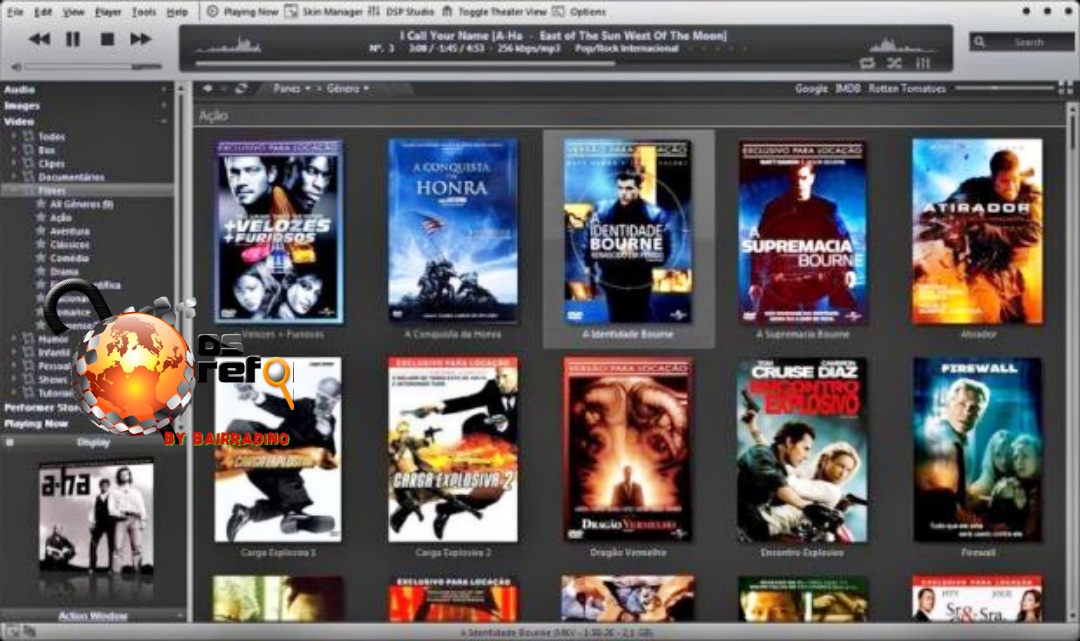Viewport: 1080px width, 641px height.
Task: Open the Rotten Tomatoes link
Action: pyautogui.click(x=907, y=88)
